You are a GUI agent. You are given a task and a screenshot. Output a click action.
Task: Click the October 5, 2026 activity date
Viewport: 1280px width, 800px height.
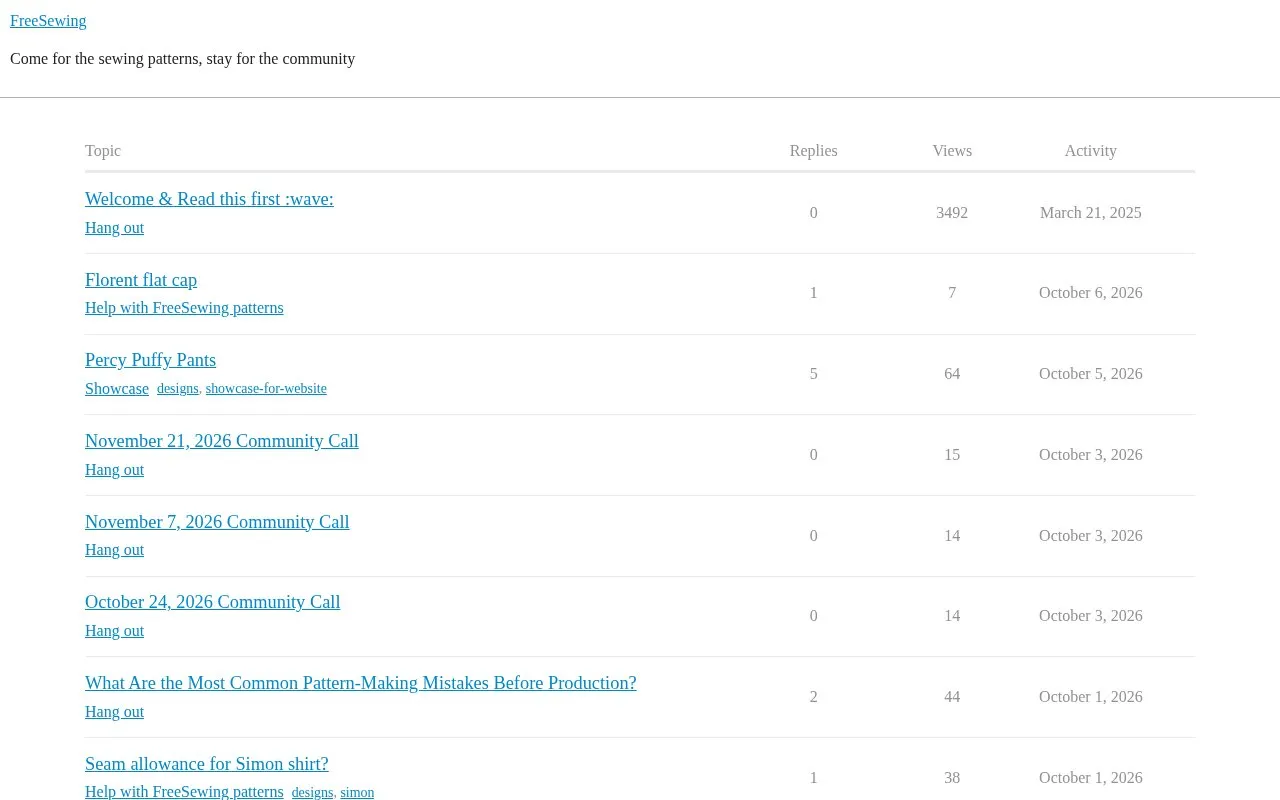(x=1090, y=374)
